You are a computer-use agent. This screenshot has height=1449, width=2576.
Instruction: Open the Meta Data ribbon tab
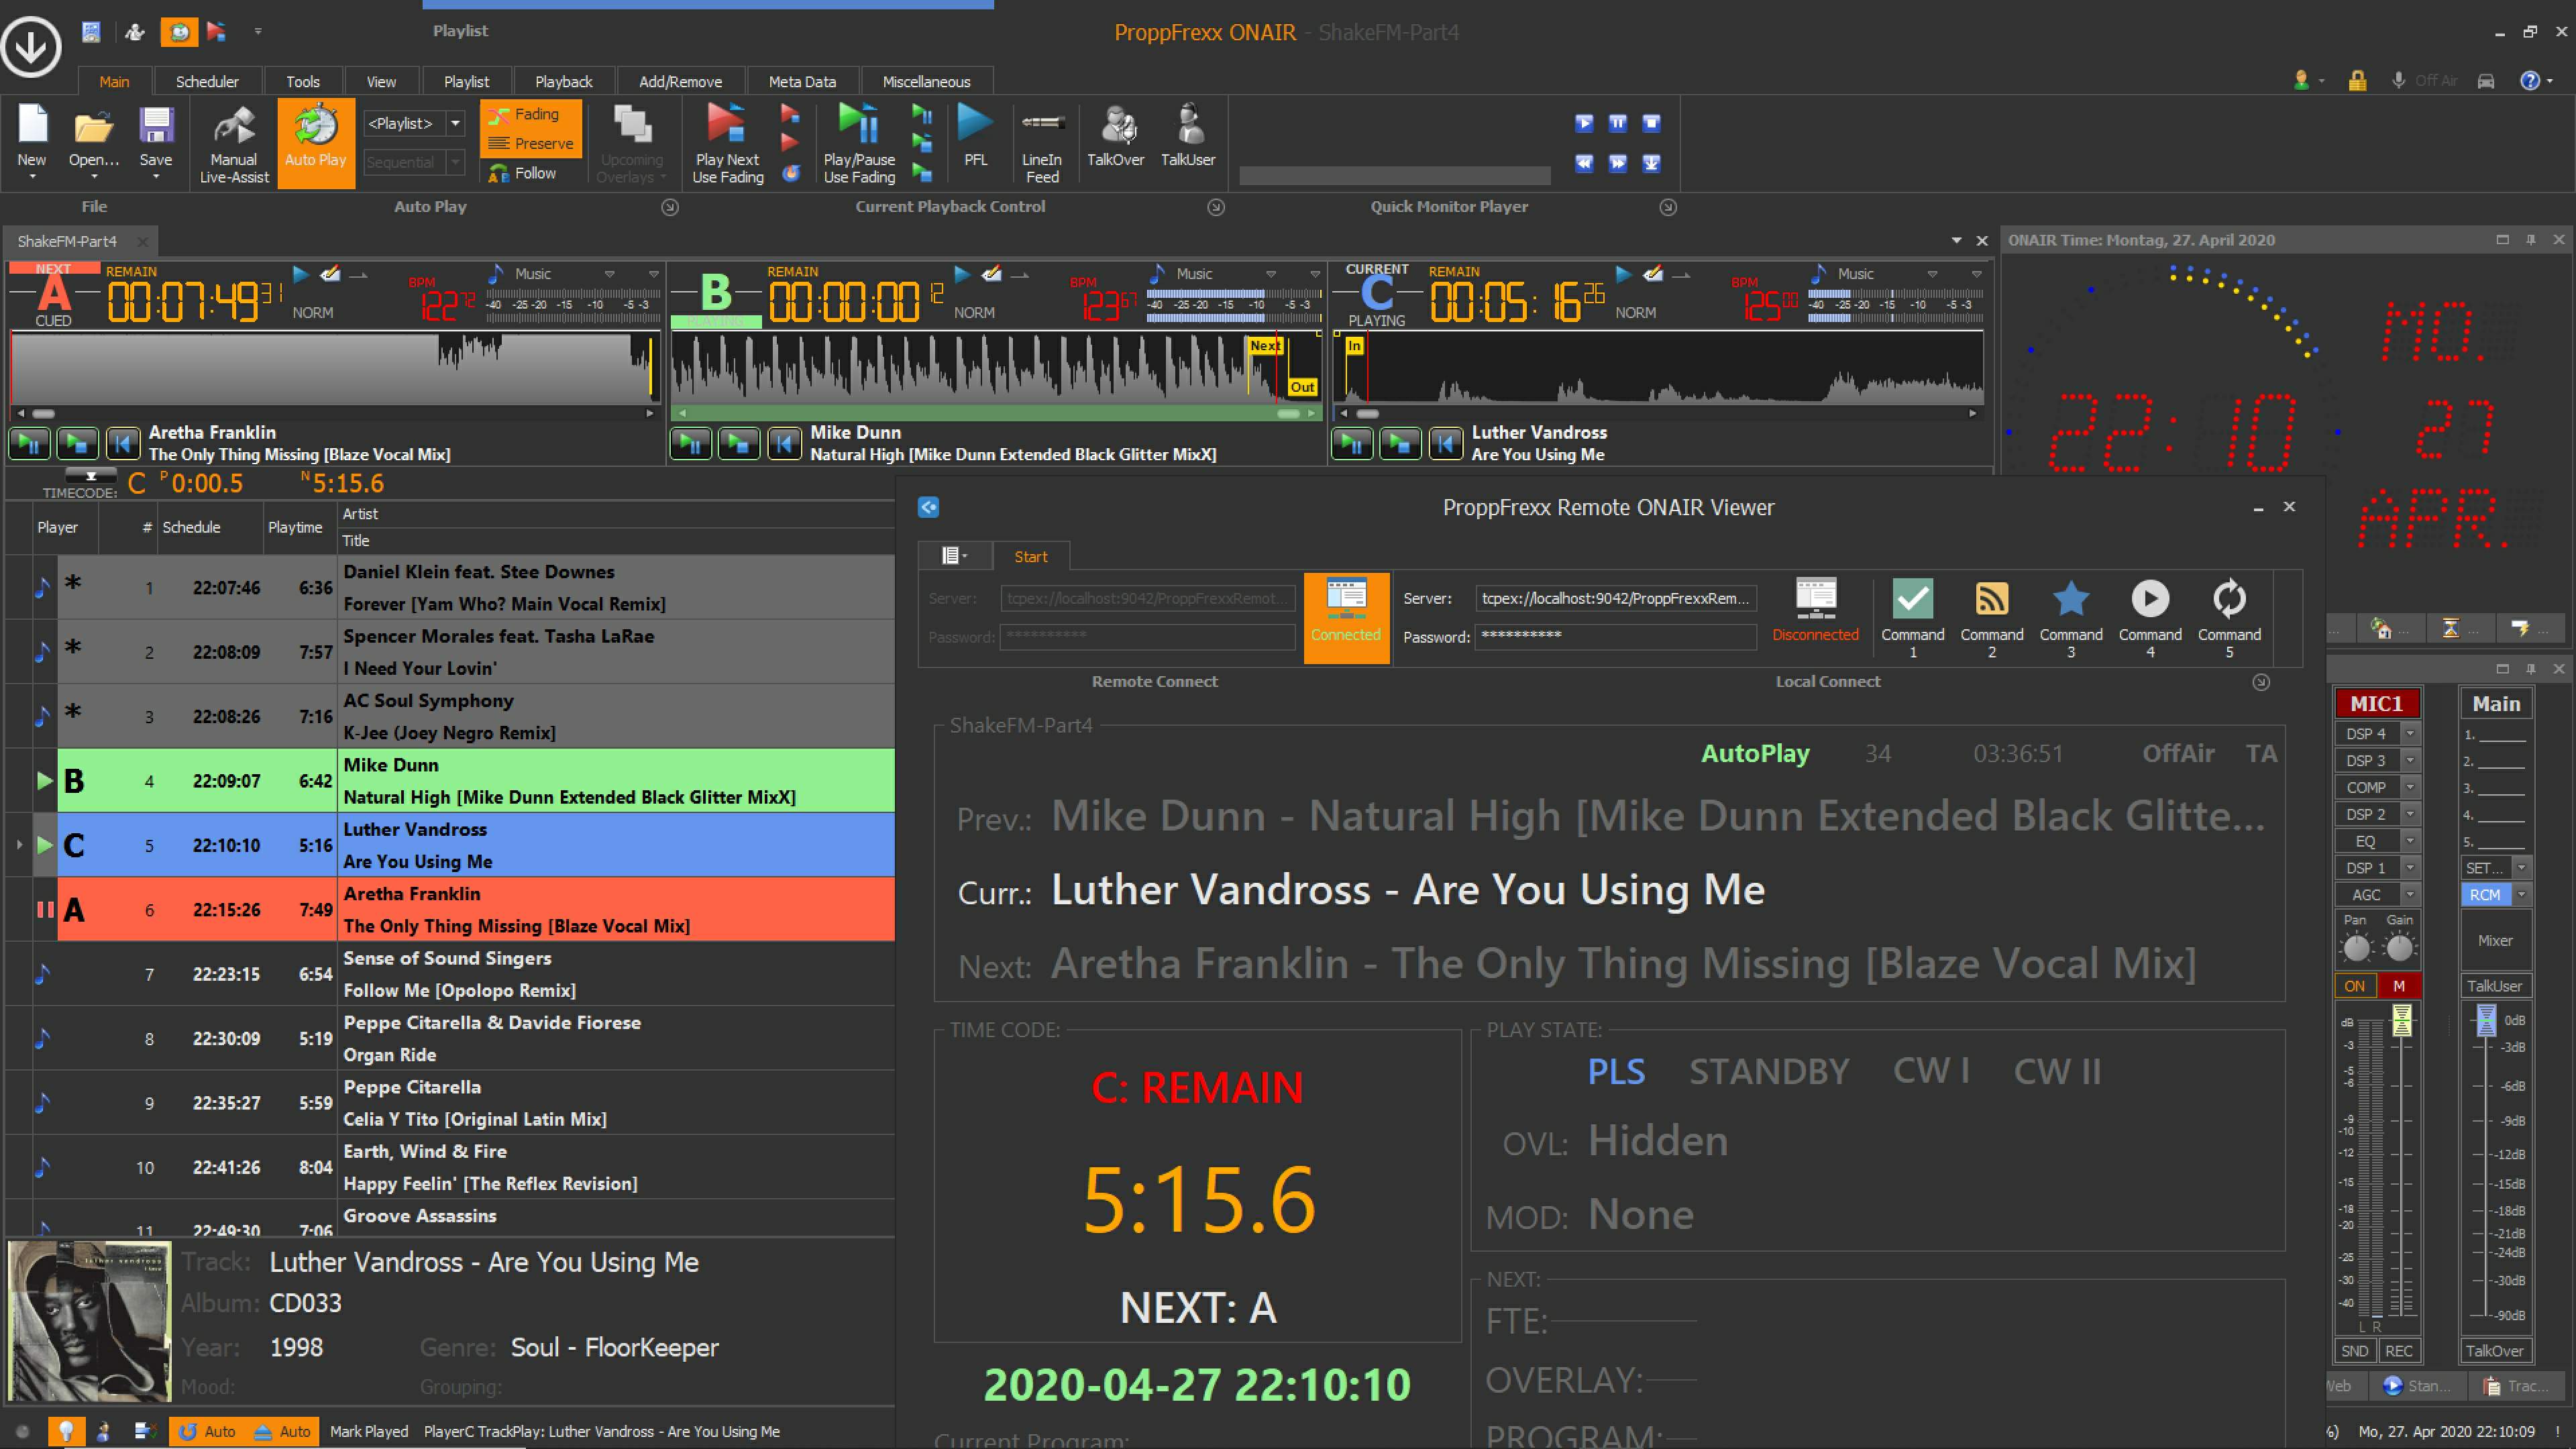tap(801, 82)
